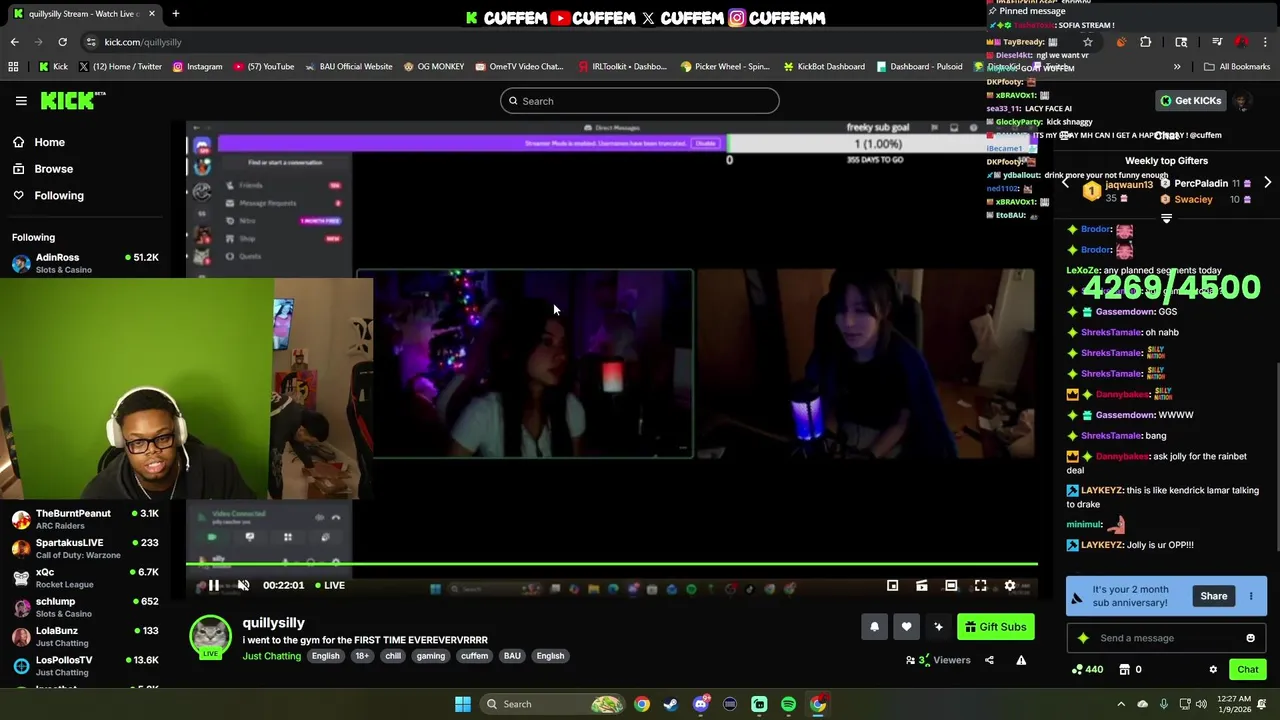Open chat settings gear
This screenshot has height=720, width=1280.
coord(1213,670)
